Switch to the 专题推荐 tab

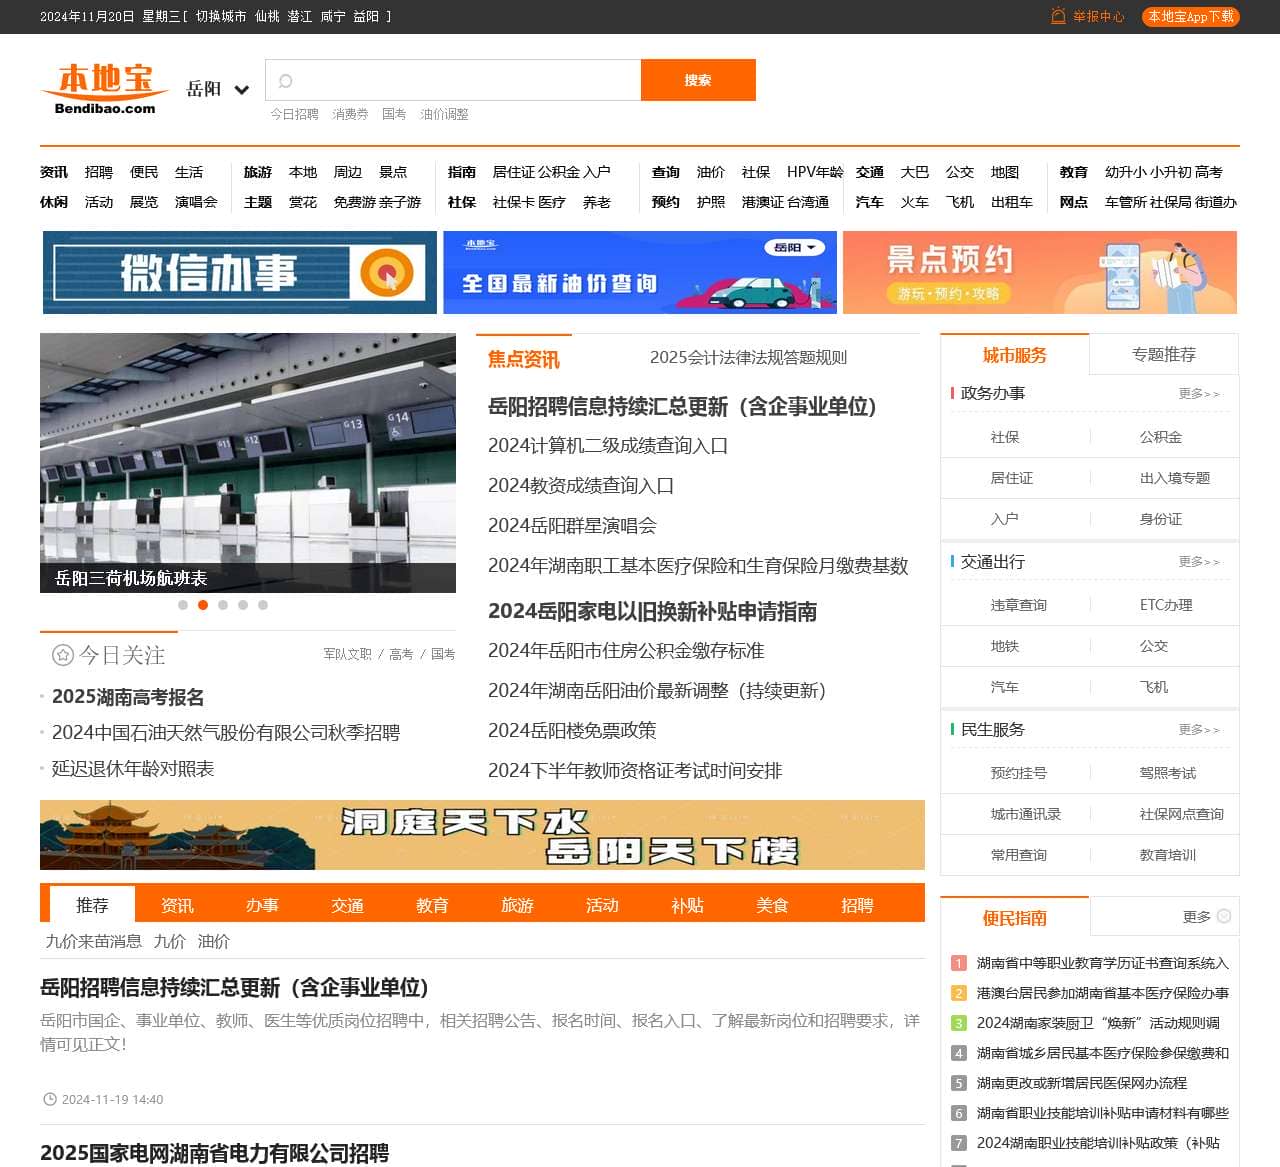point(1164,355)
